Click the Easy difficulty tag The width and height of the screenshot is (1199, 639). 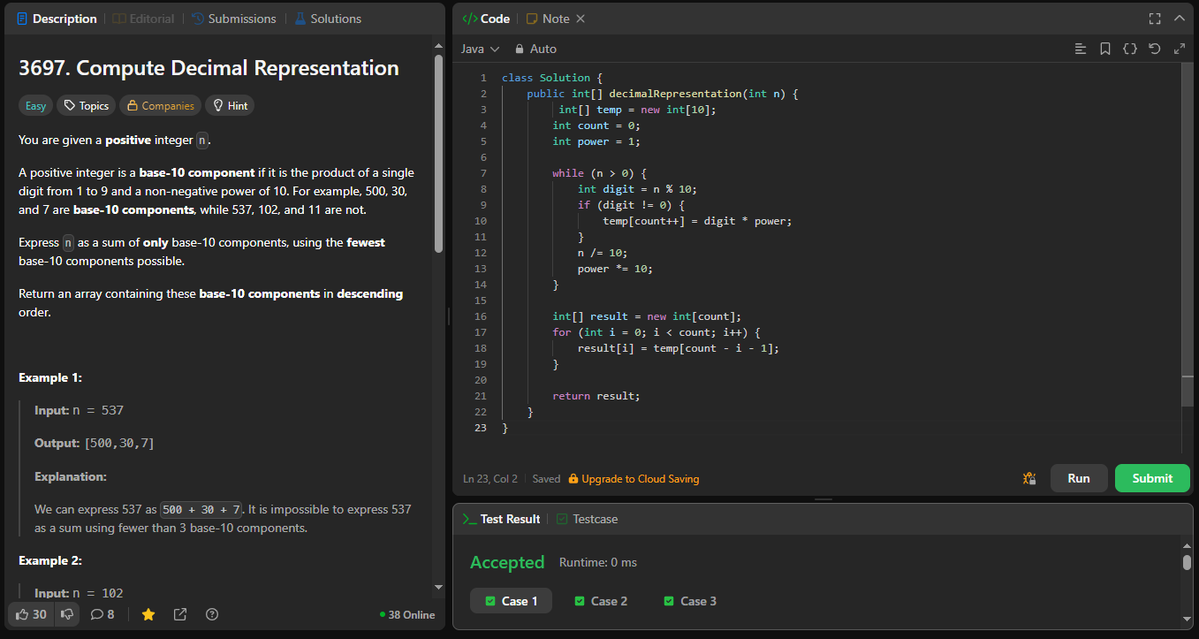(x=36, y=105)
